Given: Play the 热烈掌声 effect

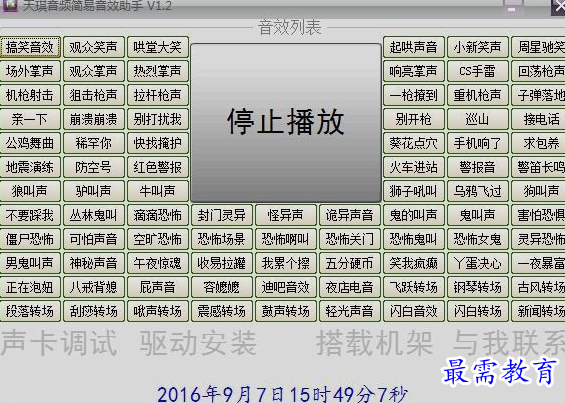Looking at the screenshot, I should coord(158,71).
